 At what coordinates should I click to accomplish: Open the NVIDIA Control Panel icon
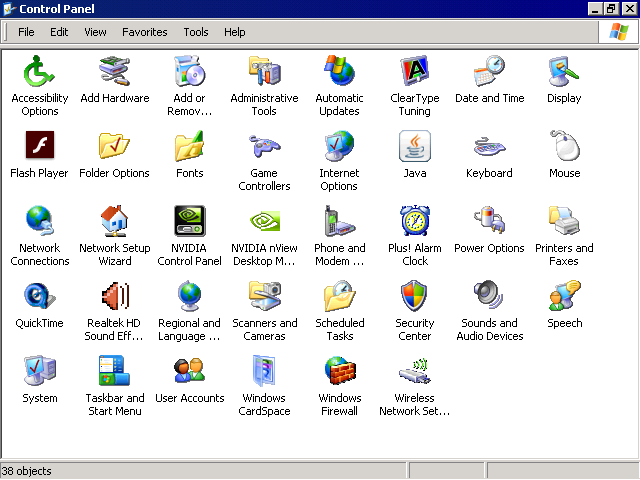190,221
